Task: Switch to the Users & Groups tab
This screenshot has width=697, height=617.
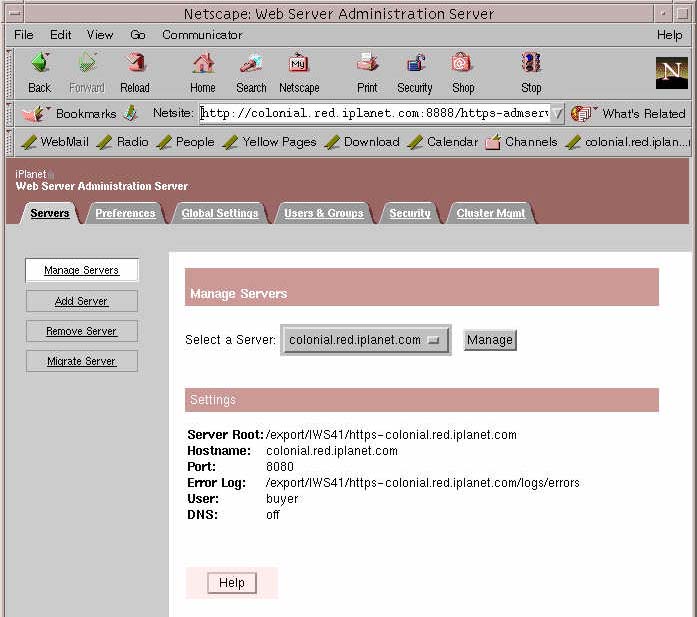Action: (324, 213)
